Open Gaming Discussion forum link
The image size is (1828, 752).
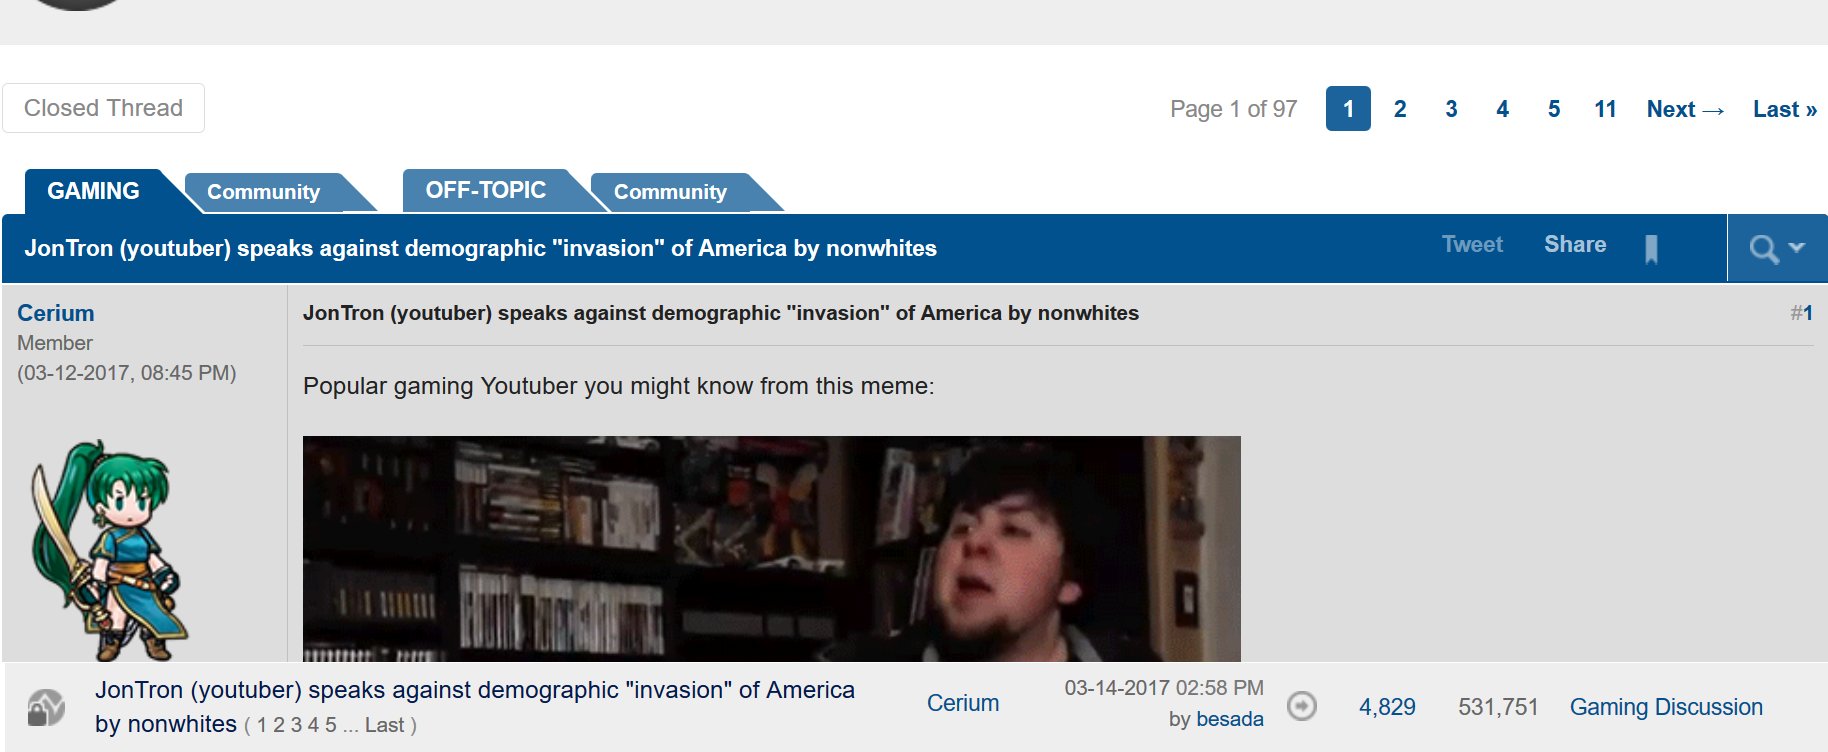click(1666, 707)
